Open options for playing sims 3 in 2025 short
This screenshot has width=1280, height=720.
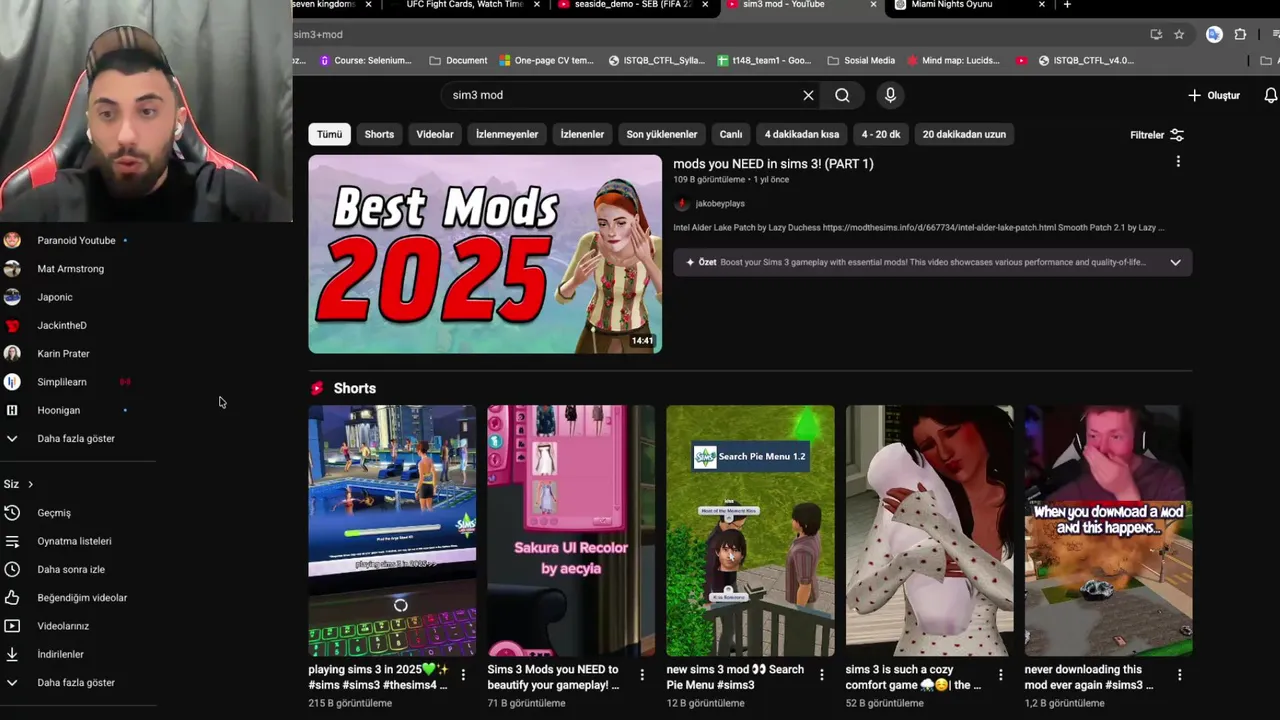(x=463, y=675)
